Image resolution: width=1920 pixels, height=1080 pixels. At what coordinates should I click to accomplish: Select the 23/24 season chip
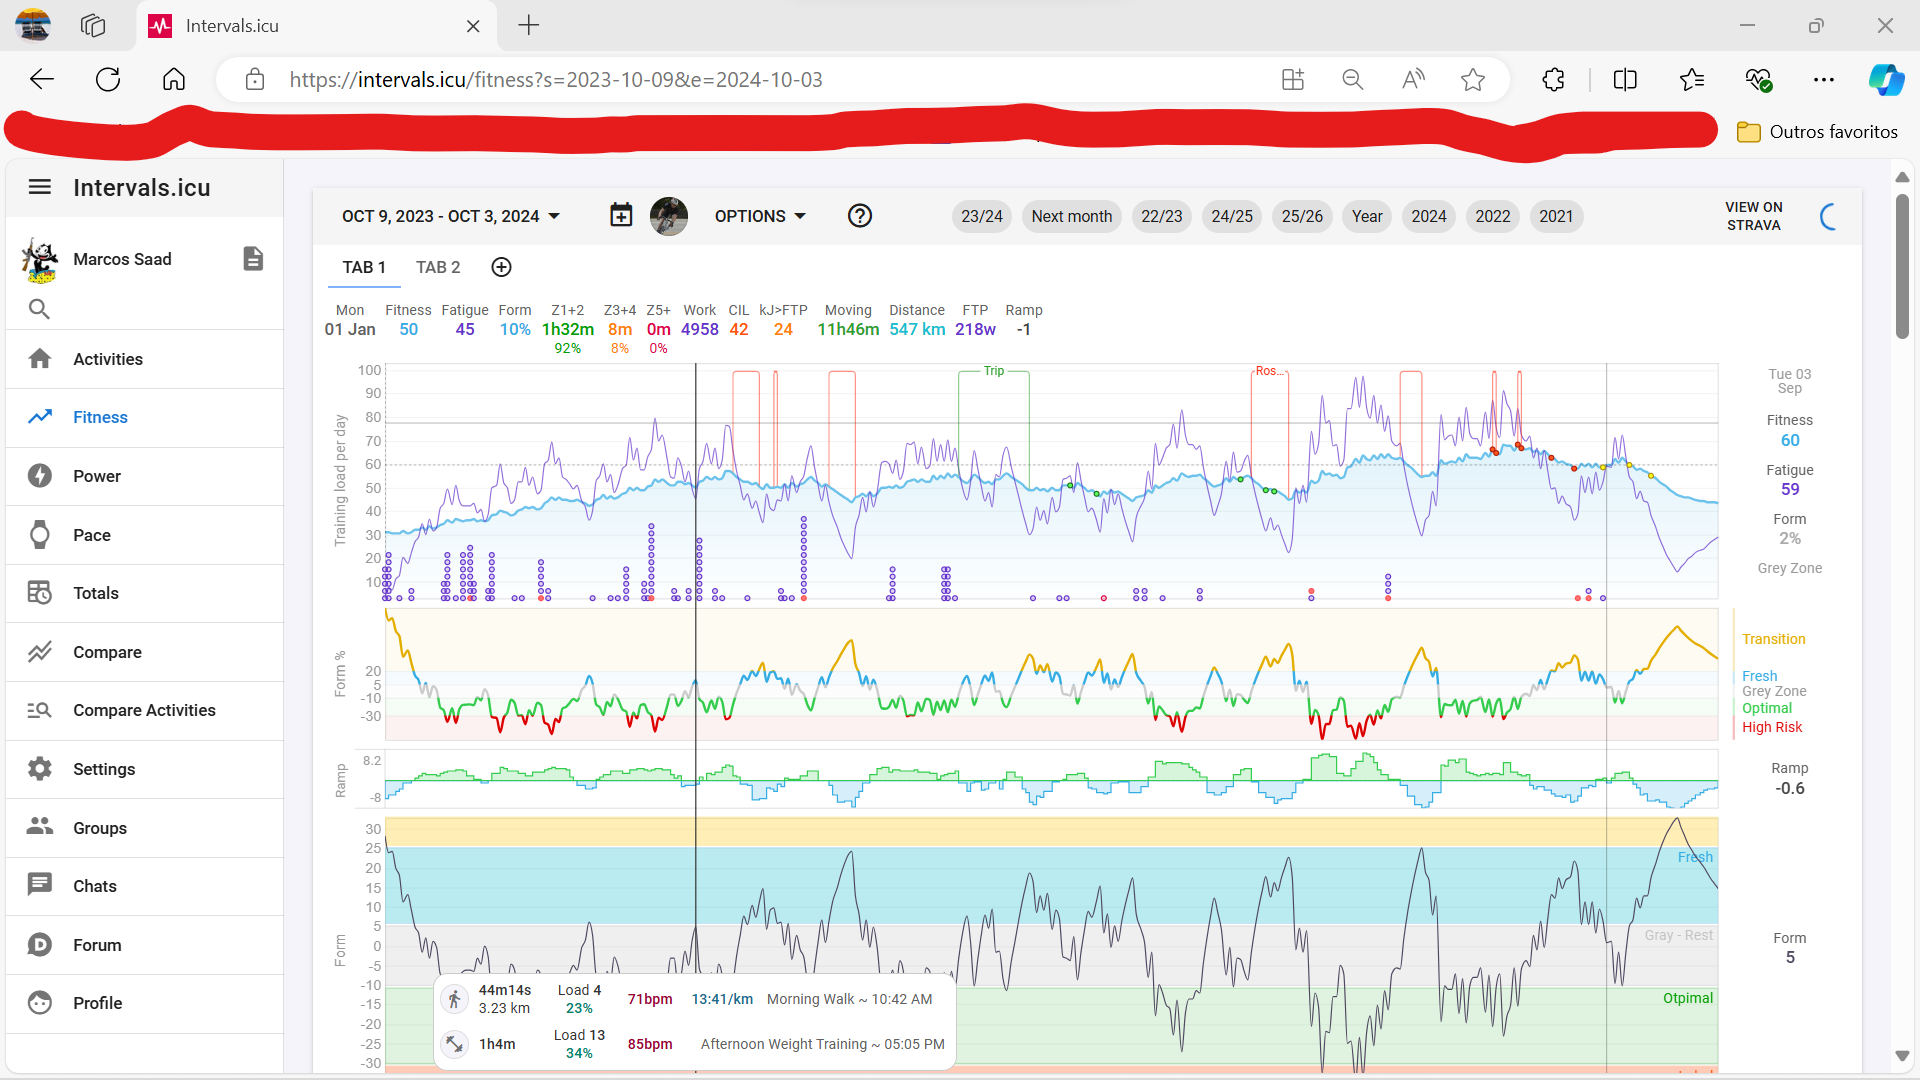[981, 216]
